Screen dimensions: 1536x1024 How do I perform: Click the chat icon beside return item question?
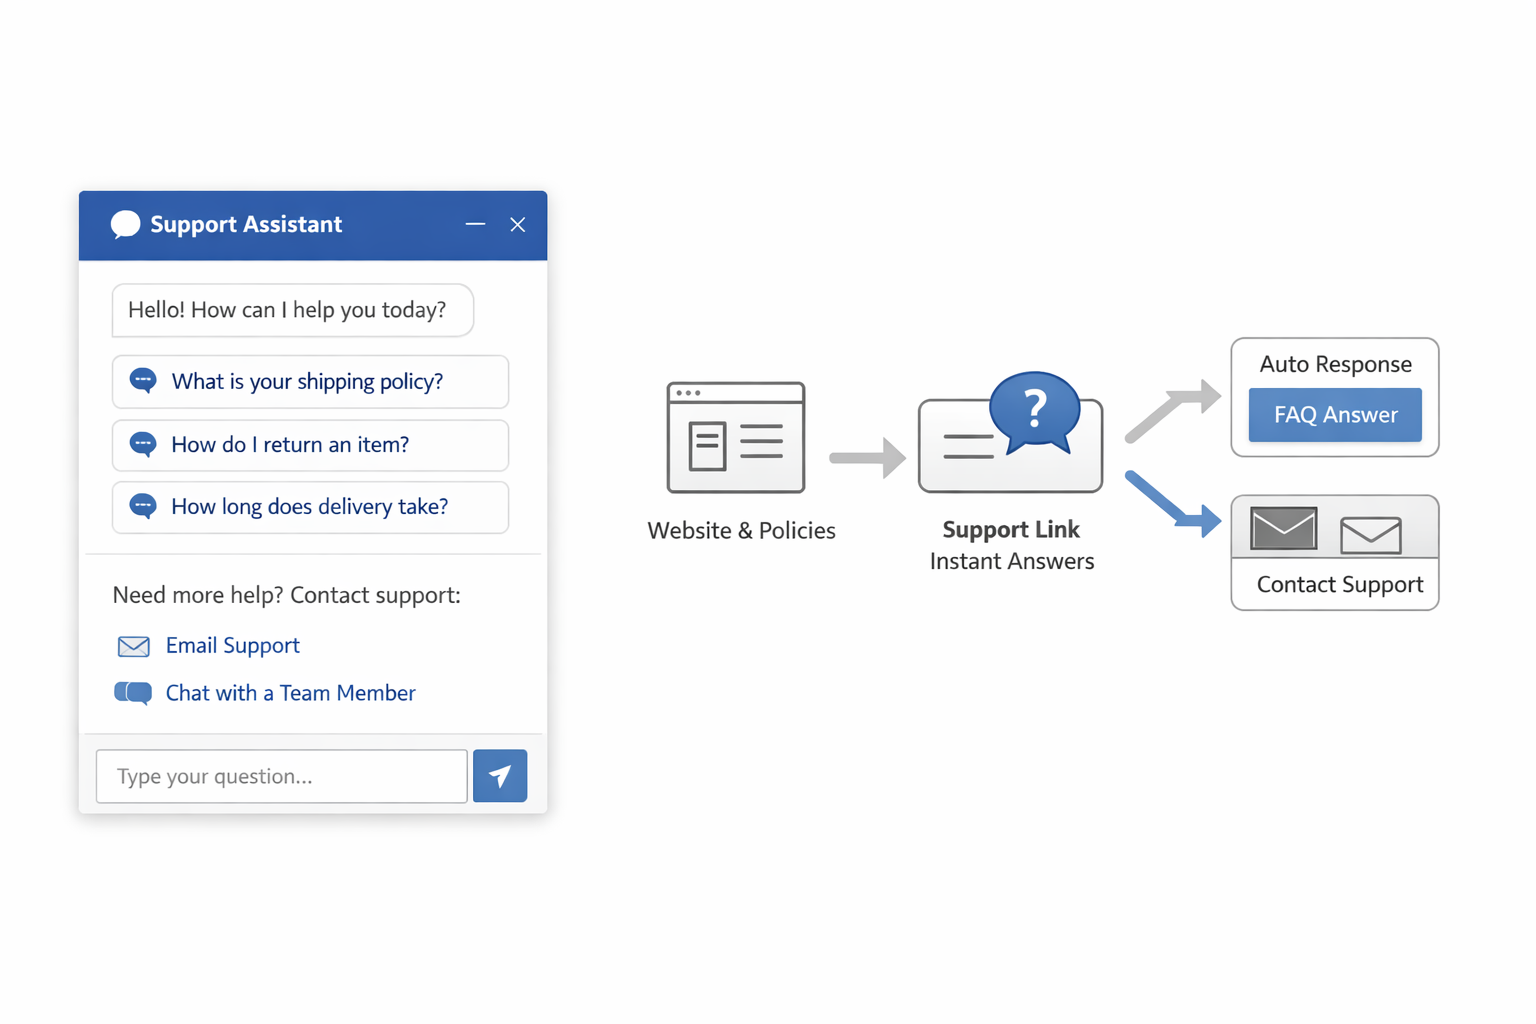(x=143, y=444)
